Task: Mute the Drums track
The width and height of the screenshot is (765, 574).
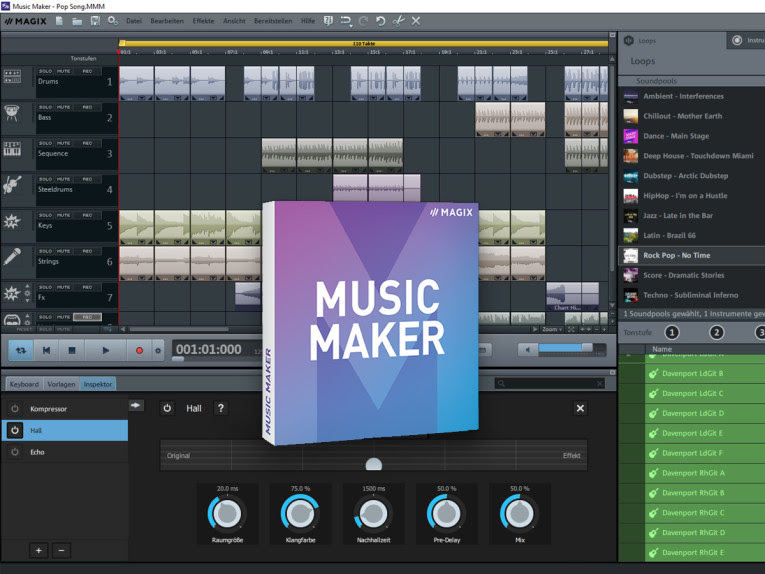Action: pos(63,71)
